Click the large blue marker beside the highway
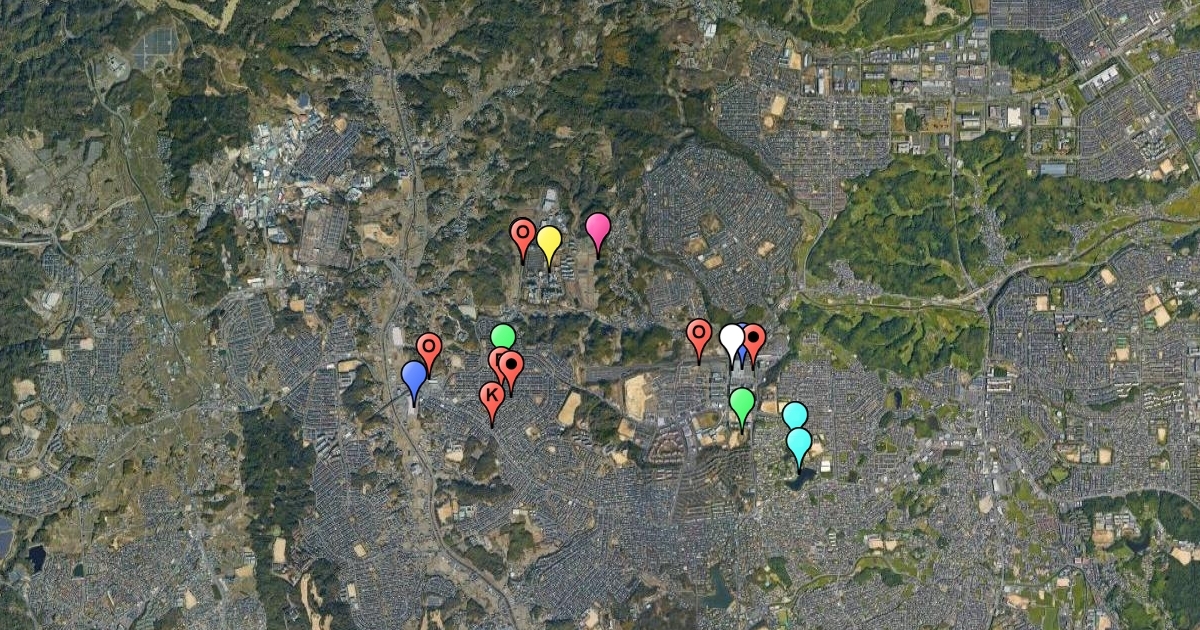 coord(414,377)
